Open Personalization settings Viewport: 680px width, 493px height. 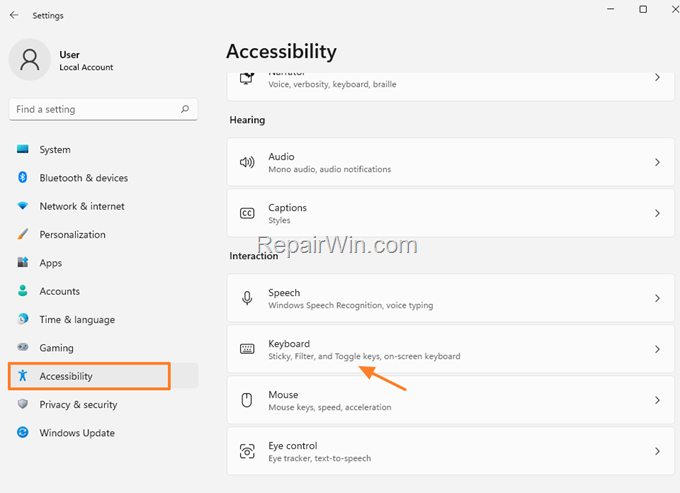(103, 235)
